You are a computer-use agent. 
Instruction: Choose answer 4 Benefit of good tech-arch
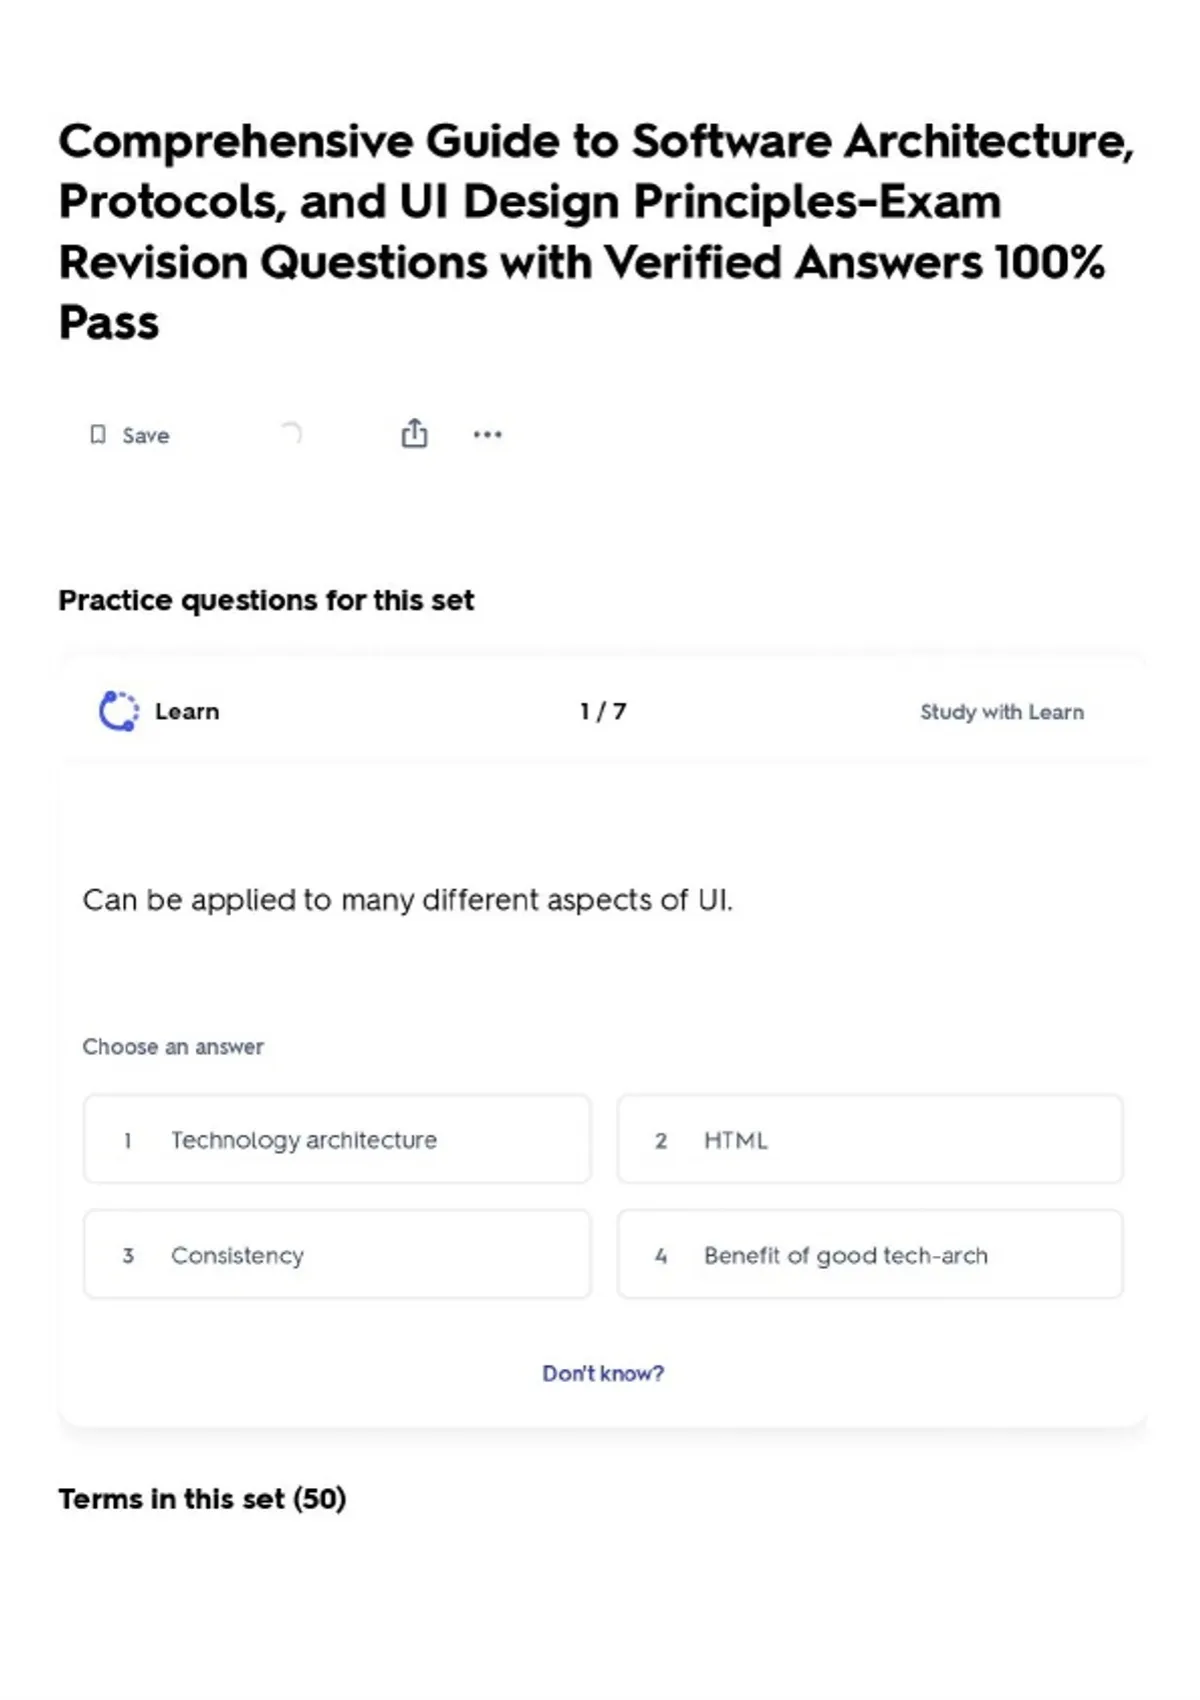(x=870, y=1254)
